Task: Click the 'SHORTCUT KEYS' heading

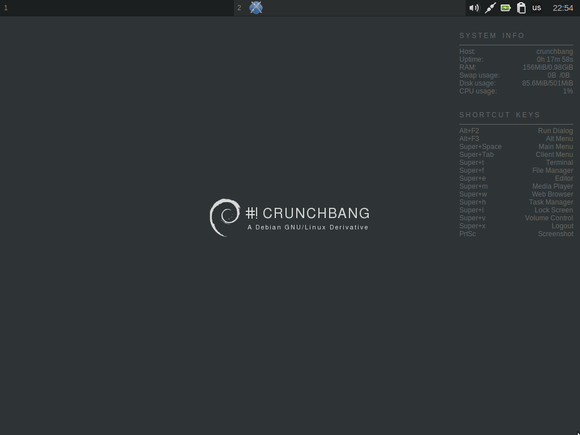Action: pos(500,115)
